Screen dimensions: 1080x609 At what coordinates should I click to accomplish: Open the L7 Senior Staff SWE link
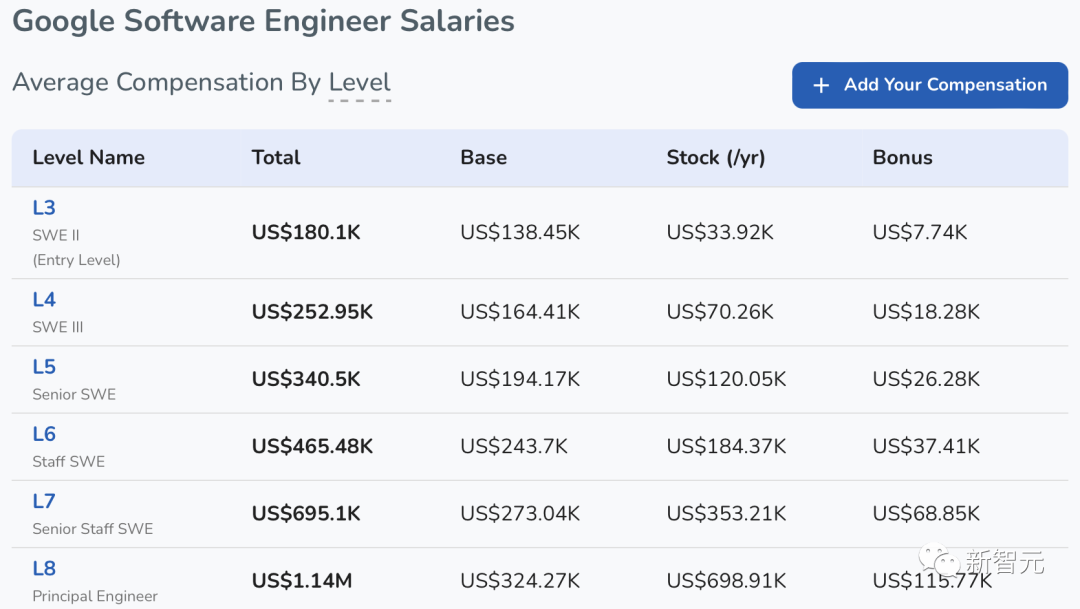click(x=44, y=501)
